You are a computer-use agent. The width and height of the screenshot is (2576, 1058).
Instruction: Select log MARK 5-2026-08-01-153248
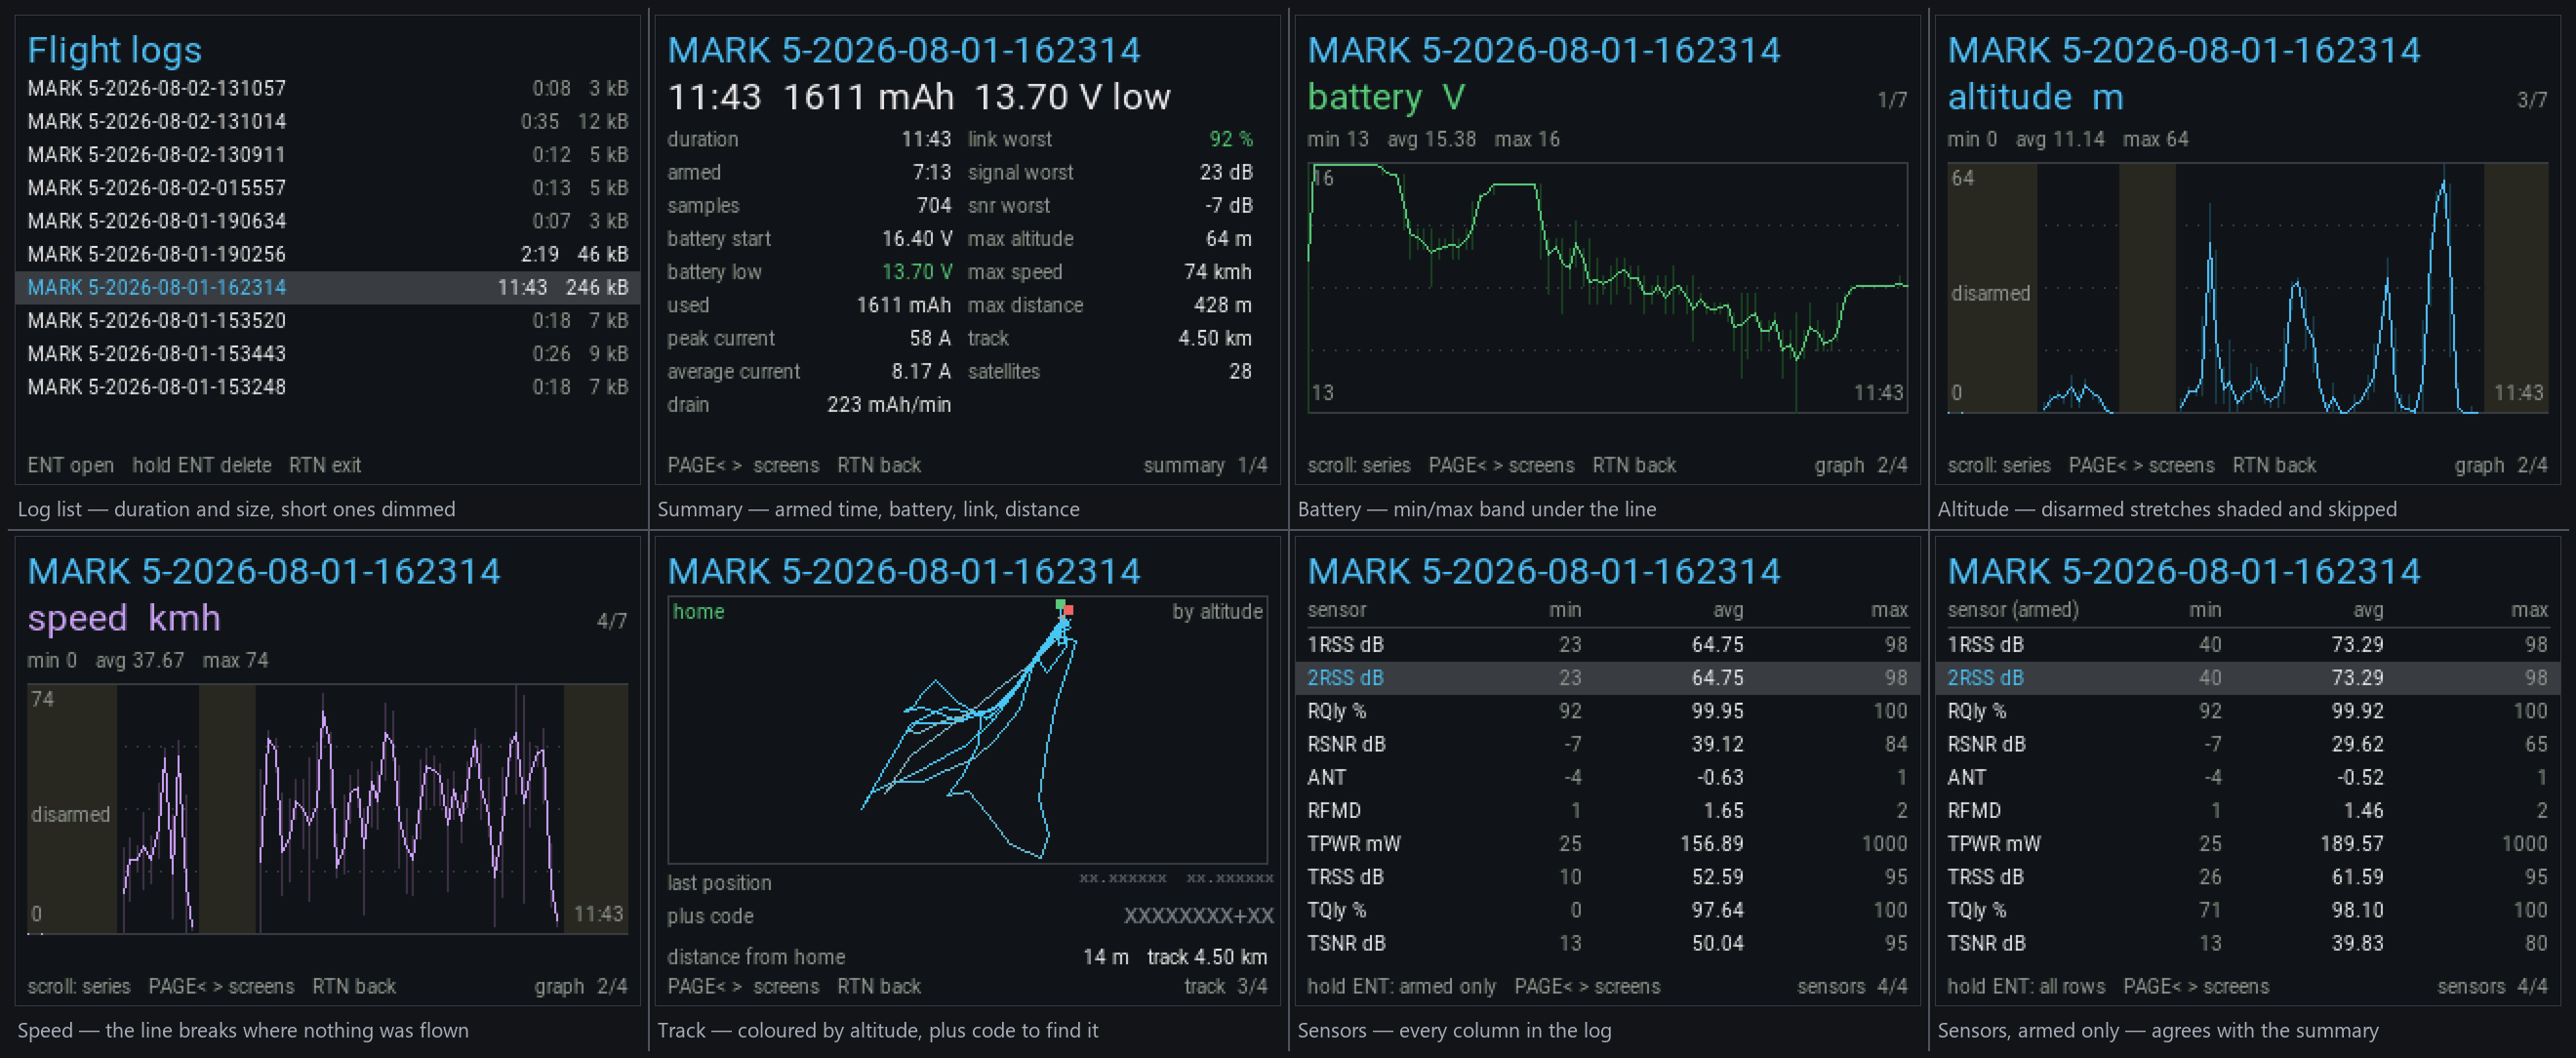click(327, 386)
